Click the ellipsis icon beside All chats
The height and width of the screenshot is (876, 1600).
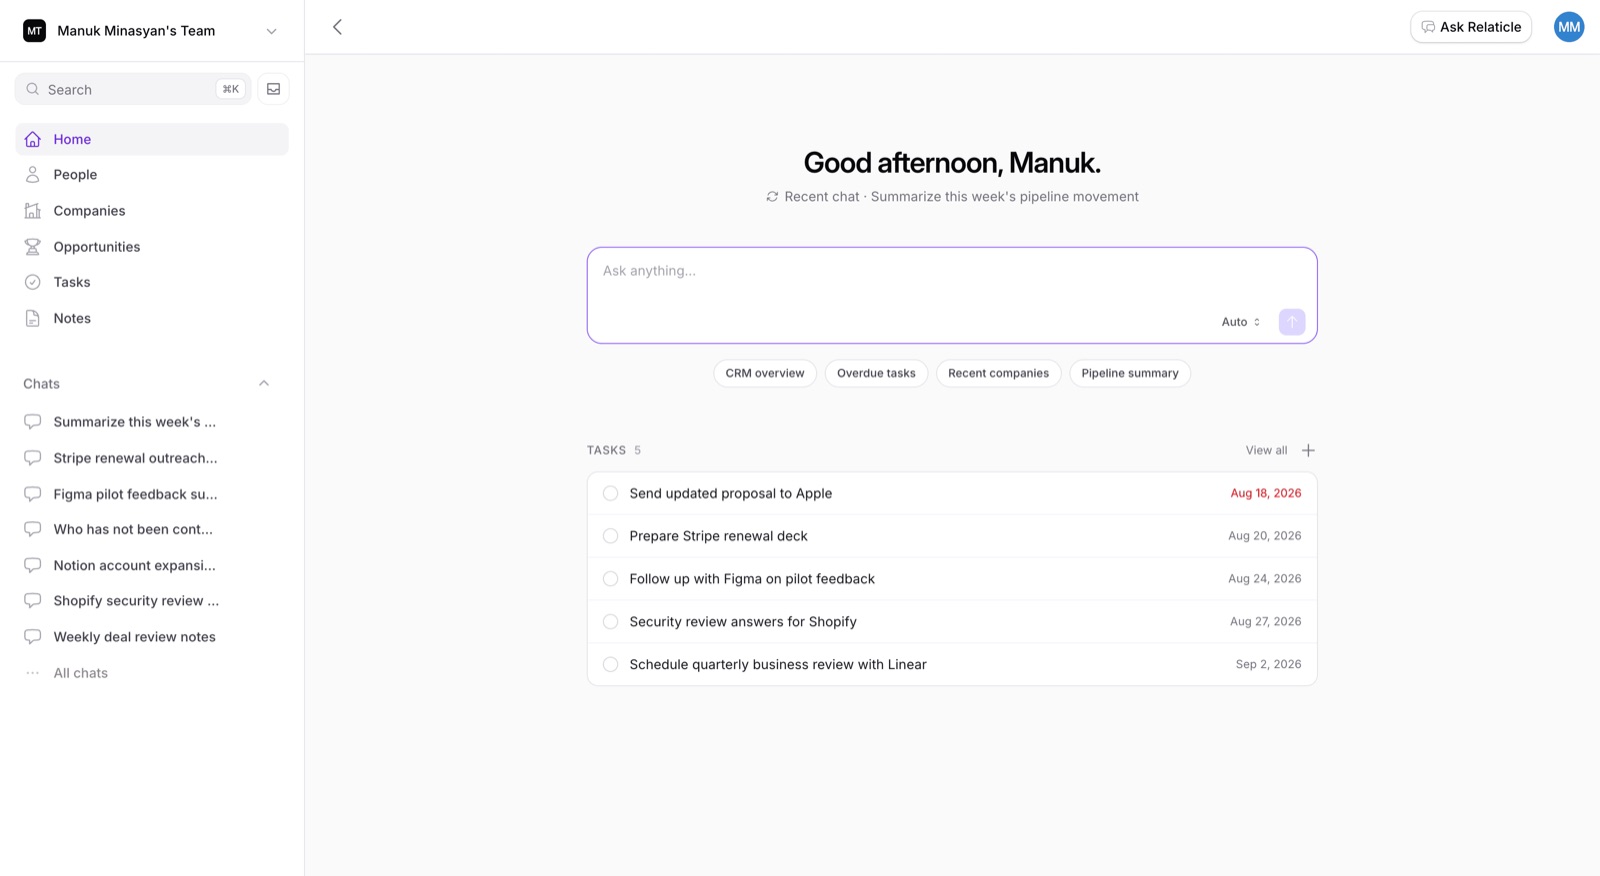[33, 673]
